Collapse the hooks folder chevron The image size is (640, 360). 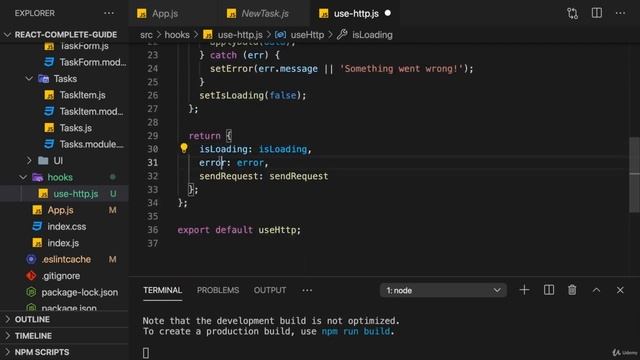click(x=23, y=177)
